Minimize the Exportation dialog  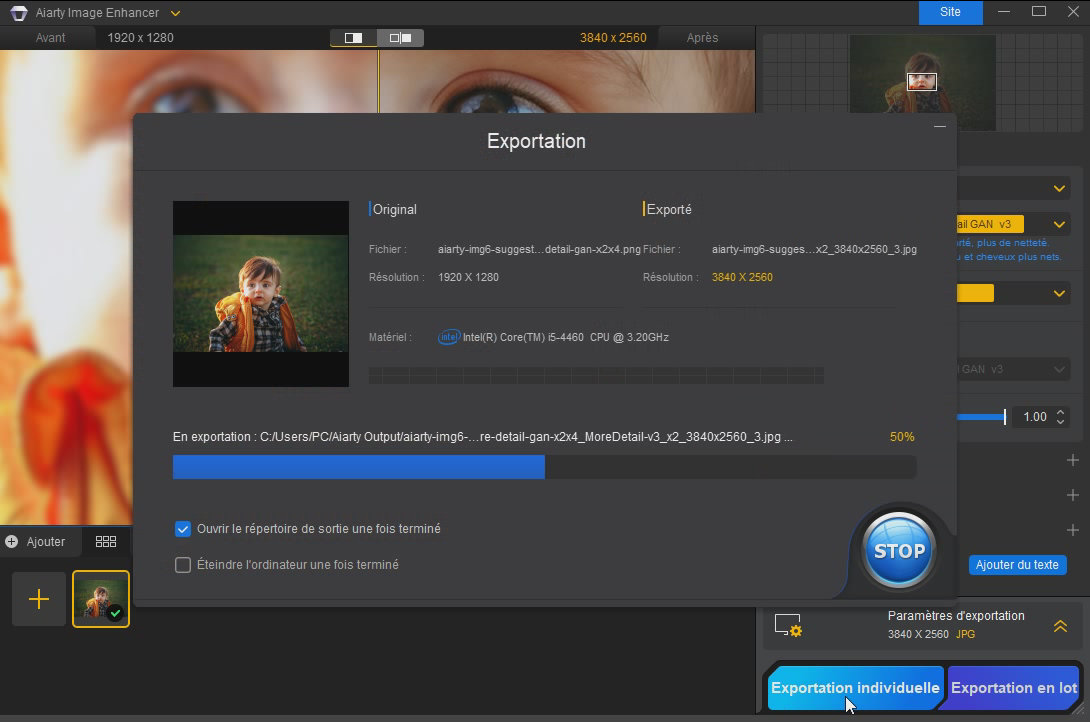(x=939, y=127)
